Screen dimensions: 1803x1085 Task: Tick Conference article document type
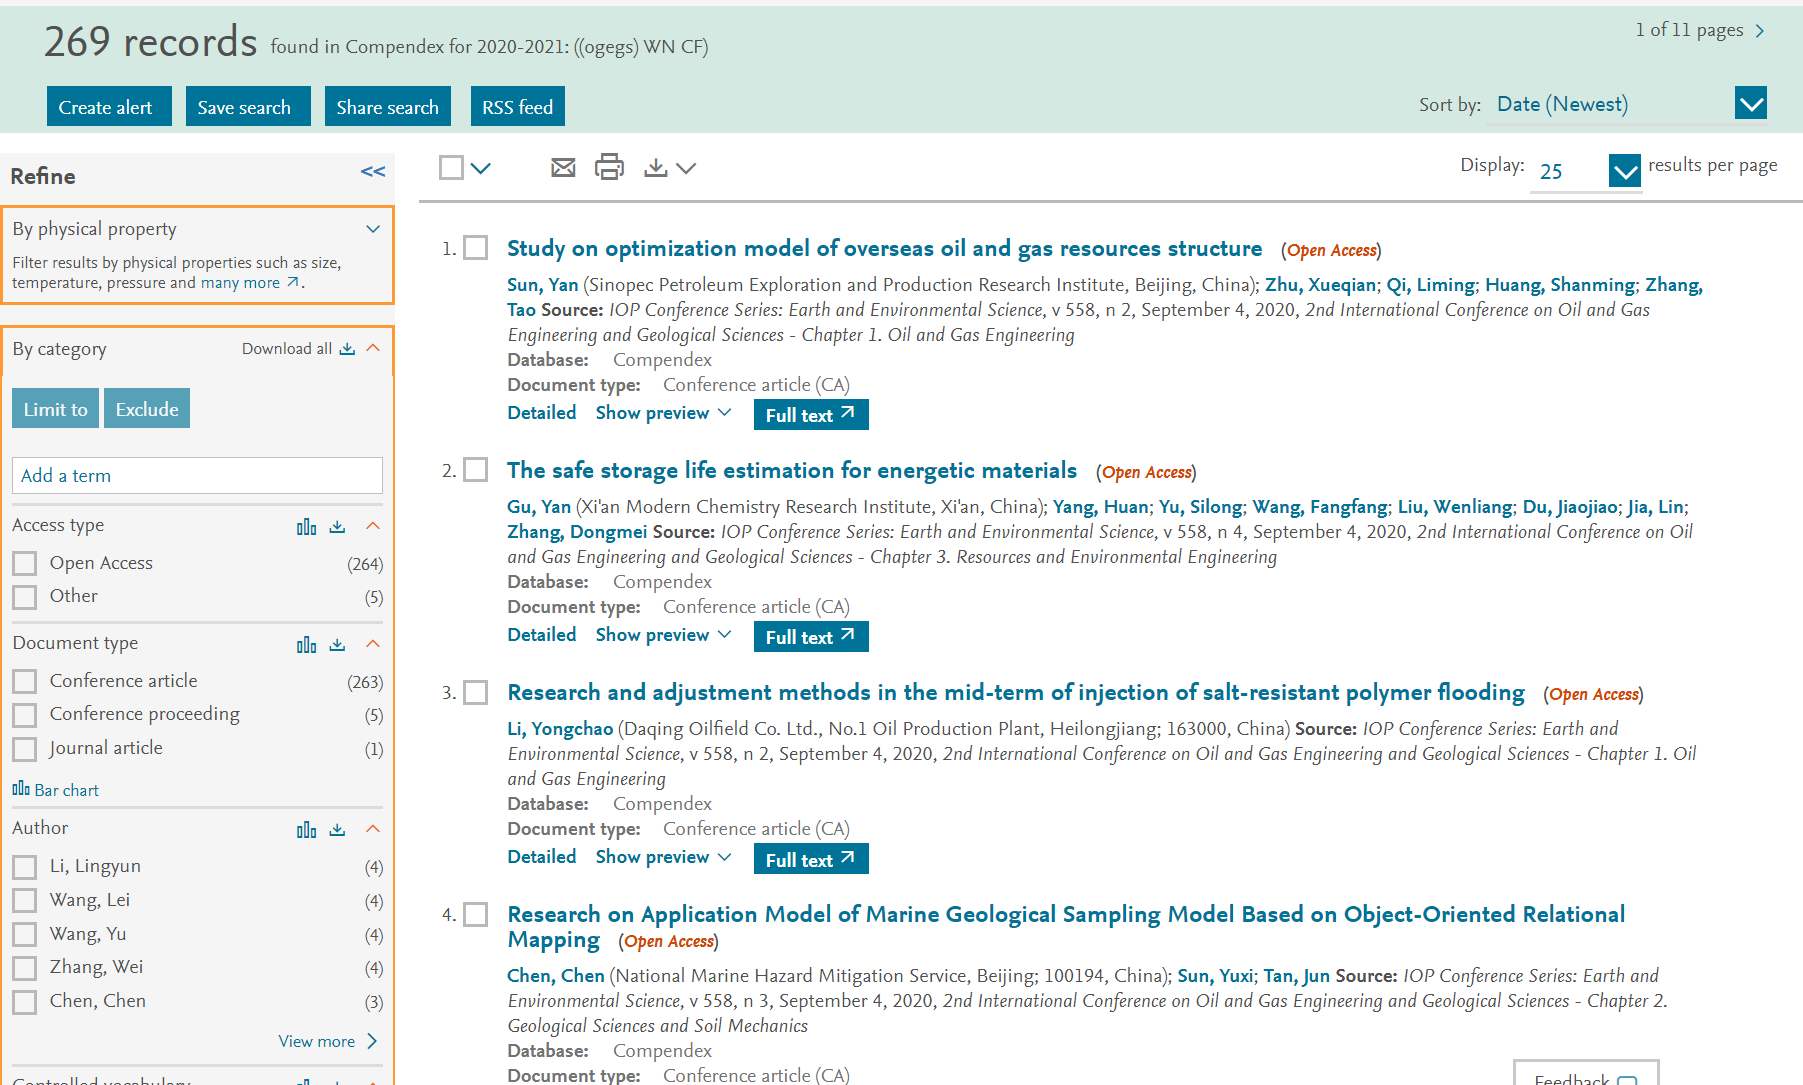pos(25,682)
